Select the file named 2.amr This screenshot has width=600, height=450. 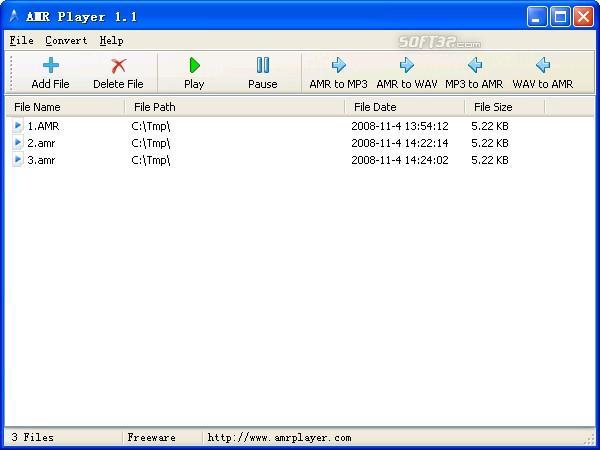point(41,143)
